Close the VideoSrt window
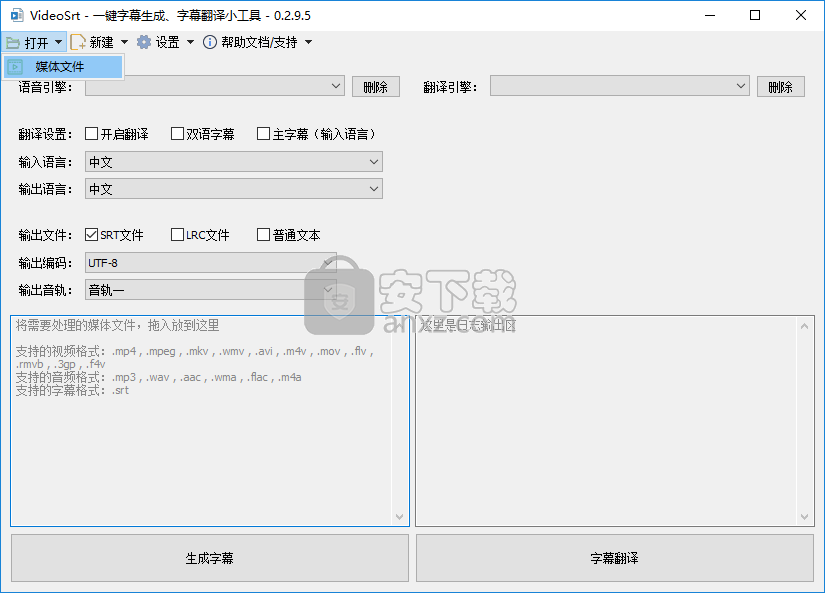825x593 pixels. (801, 15)
